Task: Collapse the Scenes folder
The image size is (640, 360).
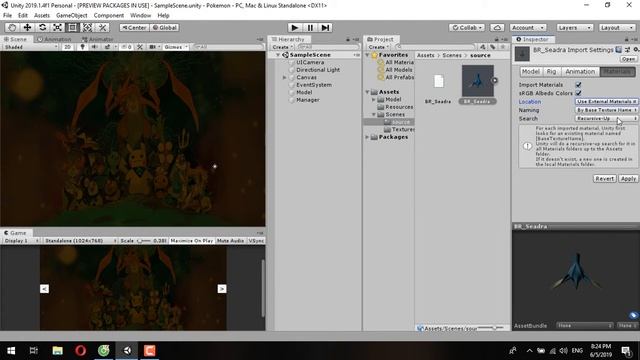Action: click(373, 114)
